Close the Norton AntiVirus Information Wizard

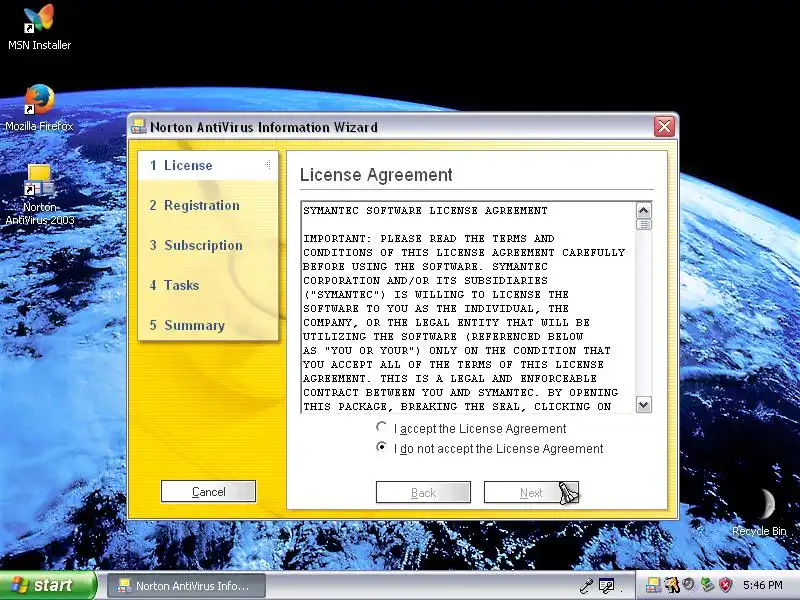664,127
